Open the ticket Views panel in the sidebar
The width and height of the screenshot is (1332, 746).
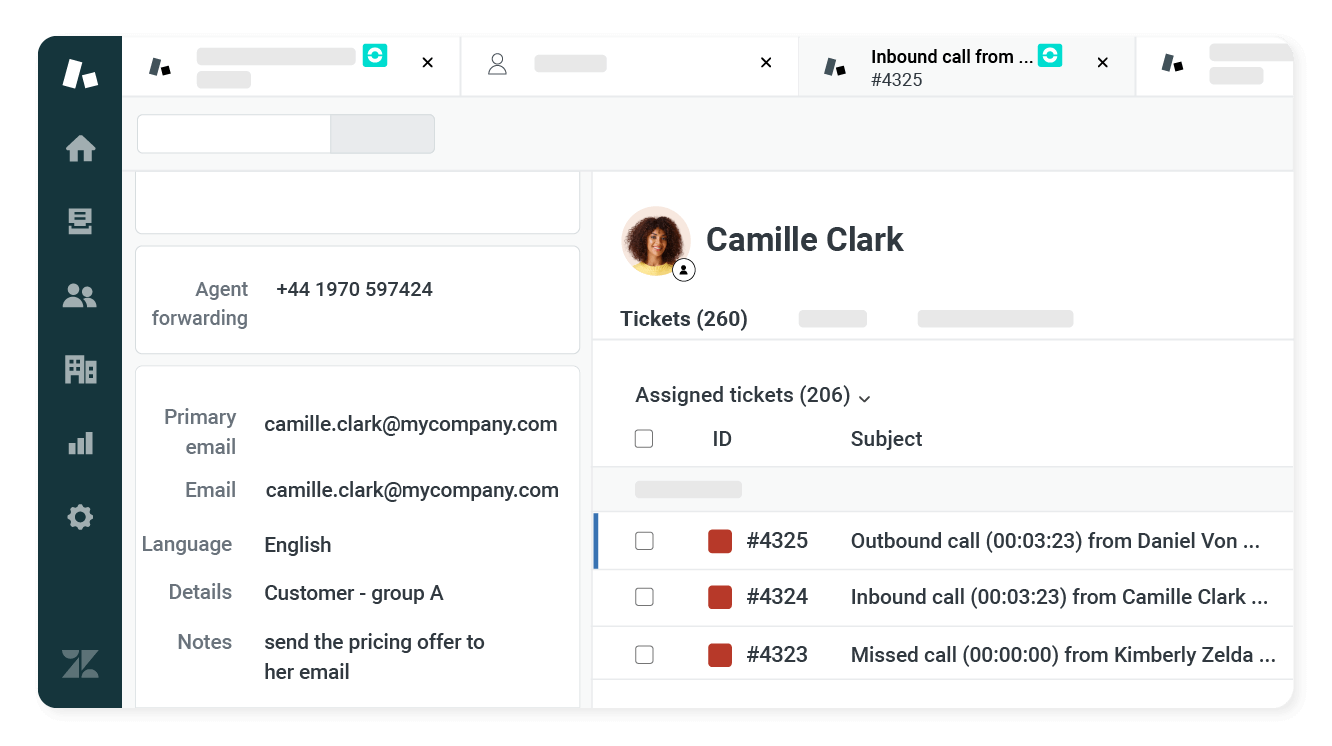coord(79,221)
